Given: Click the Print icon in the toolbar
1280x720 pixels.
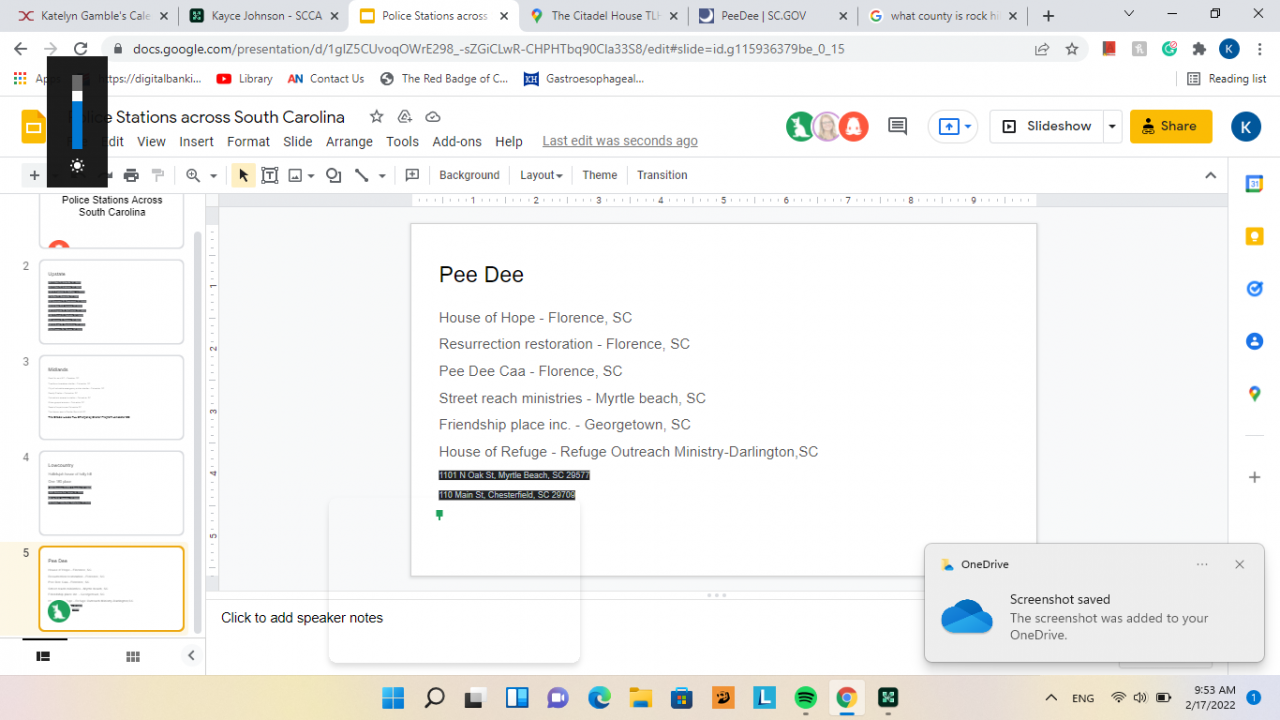Looking at the screenshot, I should tap(131, 175).
